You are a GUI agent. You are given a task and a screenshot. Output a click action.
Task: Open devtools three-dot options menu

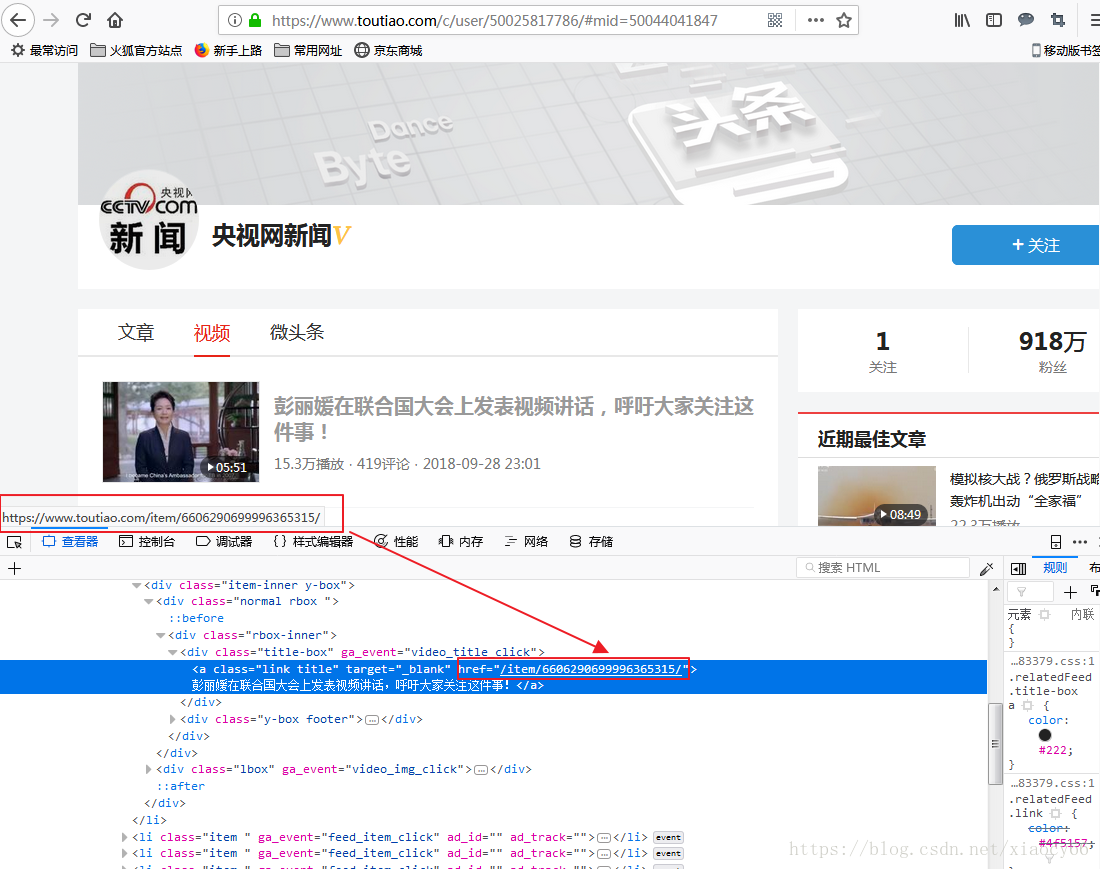(x=1080, y=541)
